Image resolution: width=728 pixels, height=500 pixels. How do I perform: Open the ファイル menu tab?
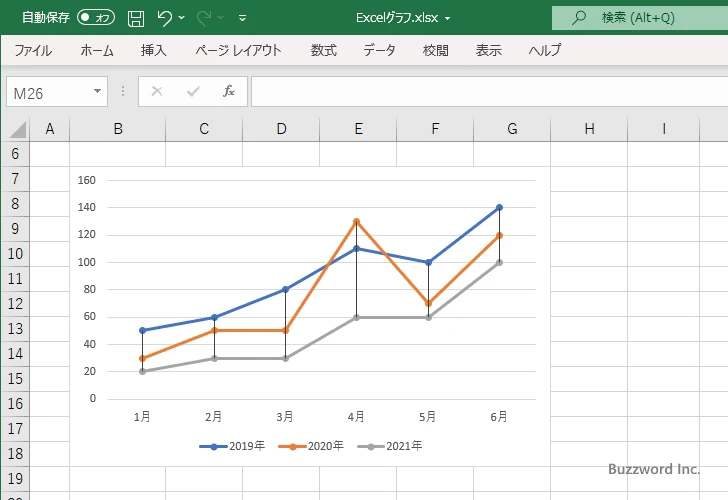coord(33,50)
